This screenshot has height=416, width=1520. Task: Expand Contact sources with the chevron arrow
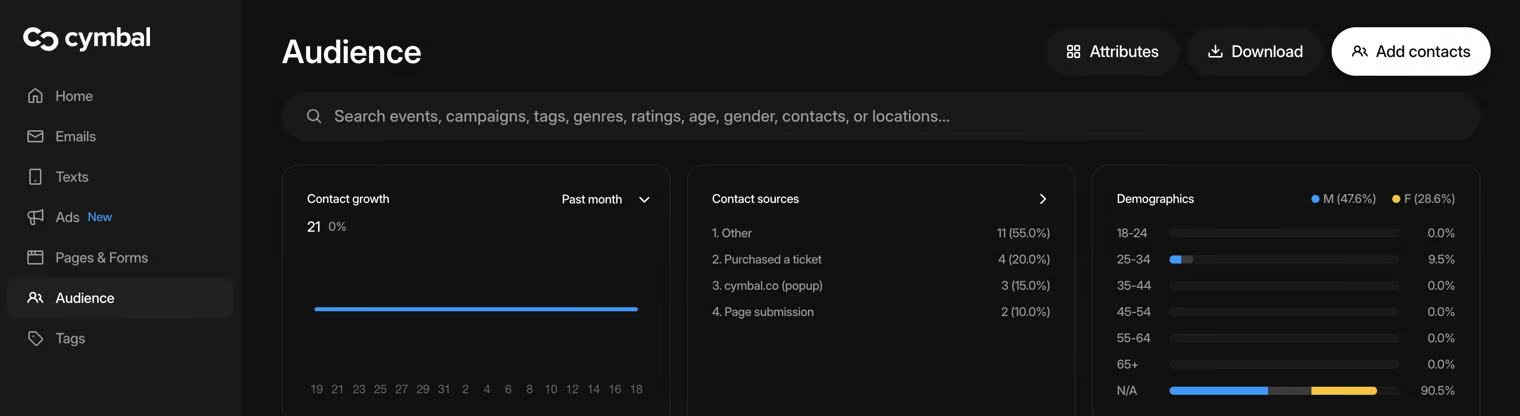[x=1042, y=199]
